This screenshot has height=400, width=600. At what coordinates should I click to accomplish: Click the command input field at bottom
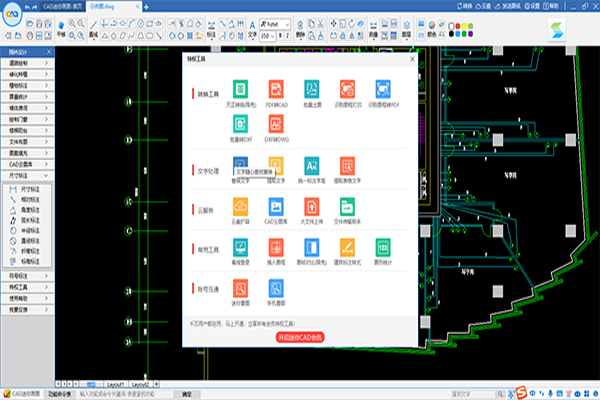(x=150, y=395)
